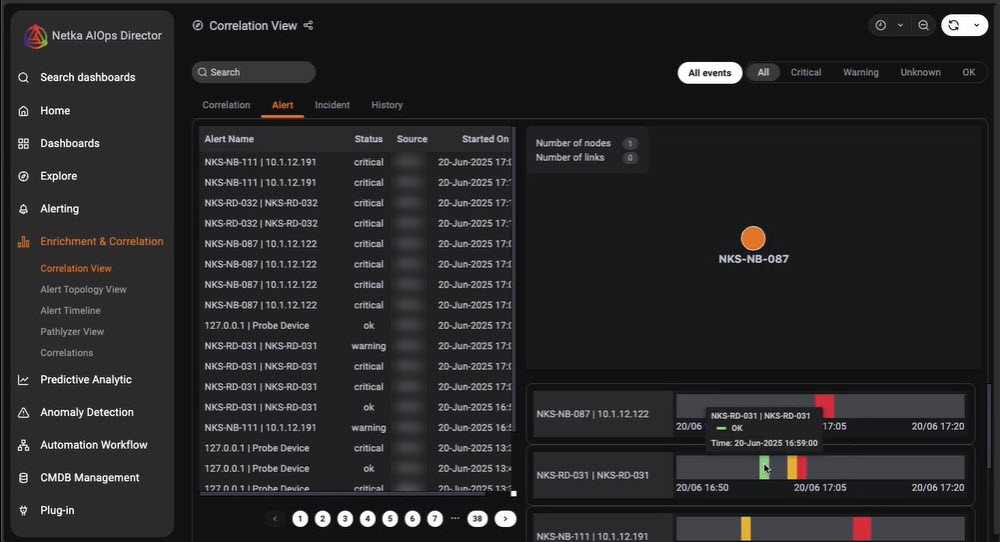Viewport: 1000px width, 542px height.
Task: Click the yellow warning segment on NKS-NB-111 timeline
Action: click(746, 529)
